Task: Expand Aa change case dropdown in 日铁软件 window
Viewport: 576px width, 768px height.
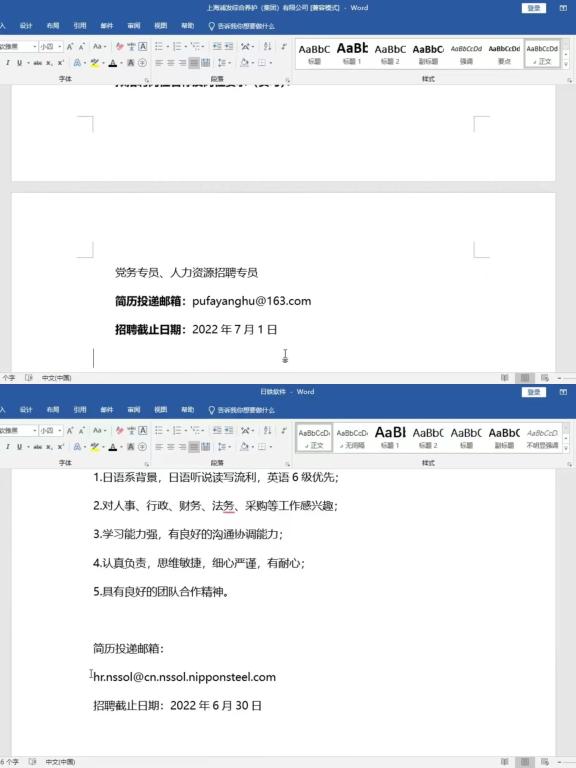Action: pyautogui.click(x=99, y=430)
